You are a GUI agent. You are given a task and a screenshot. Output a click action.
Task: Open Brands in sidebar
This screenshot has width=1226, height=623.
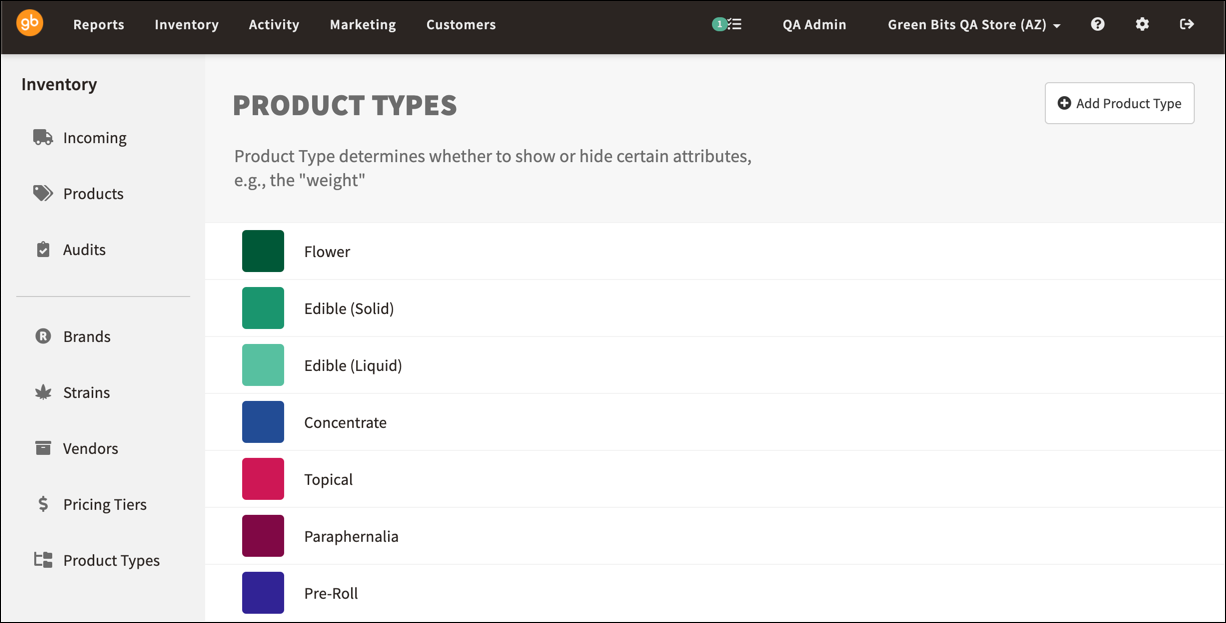click(87, 337)
